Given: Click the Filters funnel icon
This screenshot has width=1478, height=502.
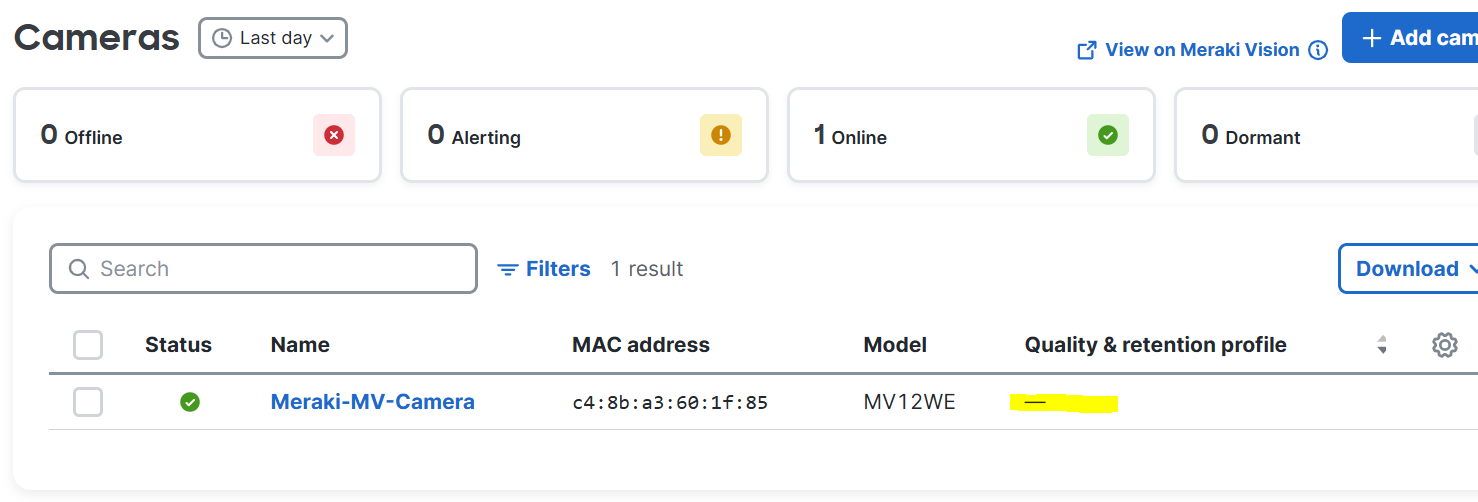Looking at the screenshot, I should [508, 269].
